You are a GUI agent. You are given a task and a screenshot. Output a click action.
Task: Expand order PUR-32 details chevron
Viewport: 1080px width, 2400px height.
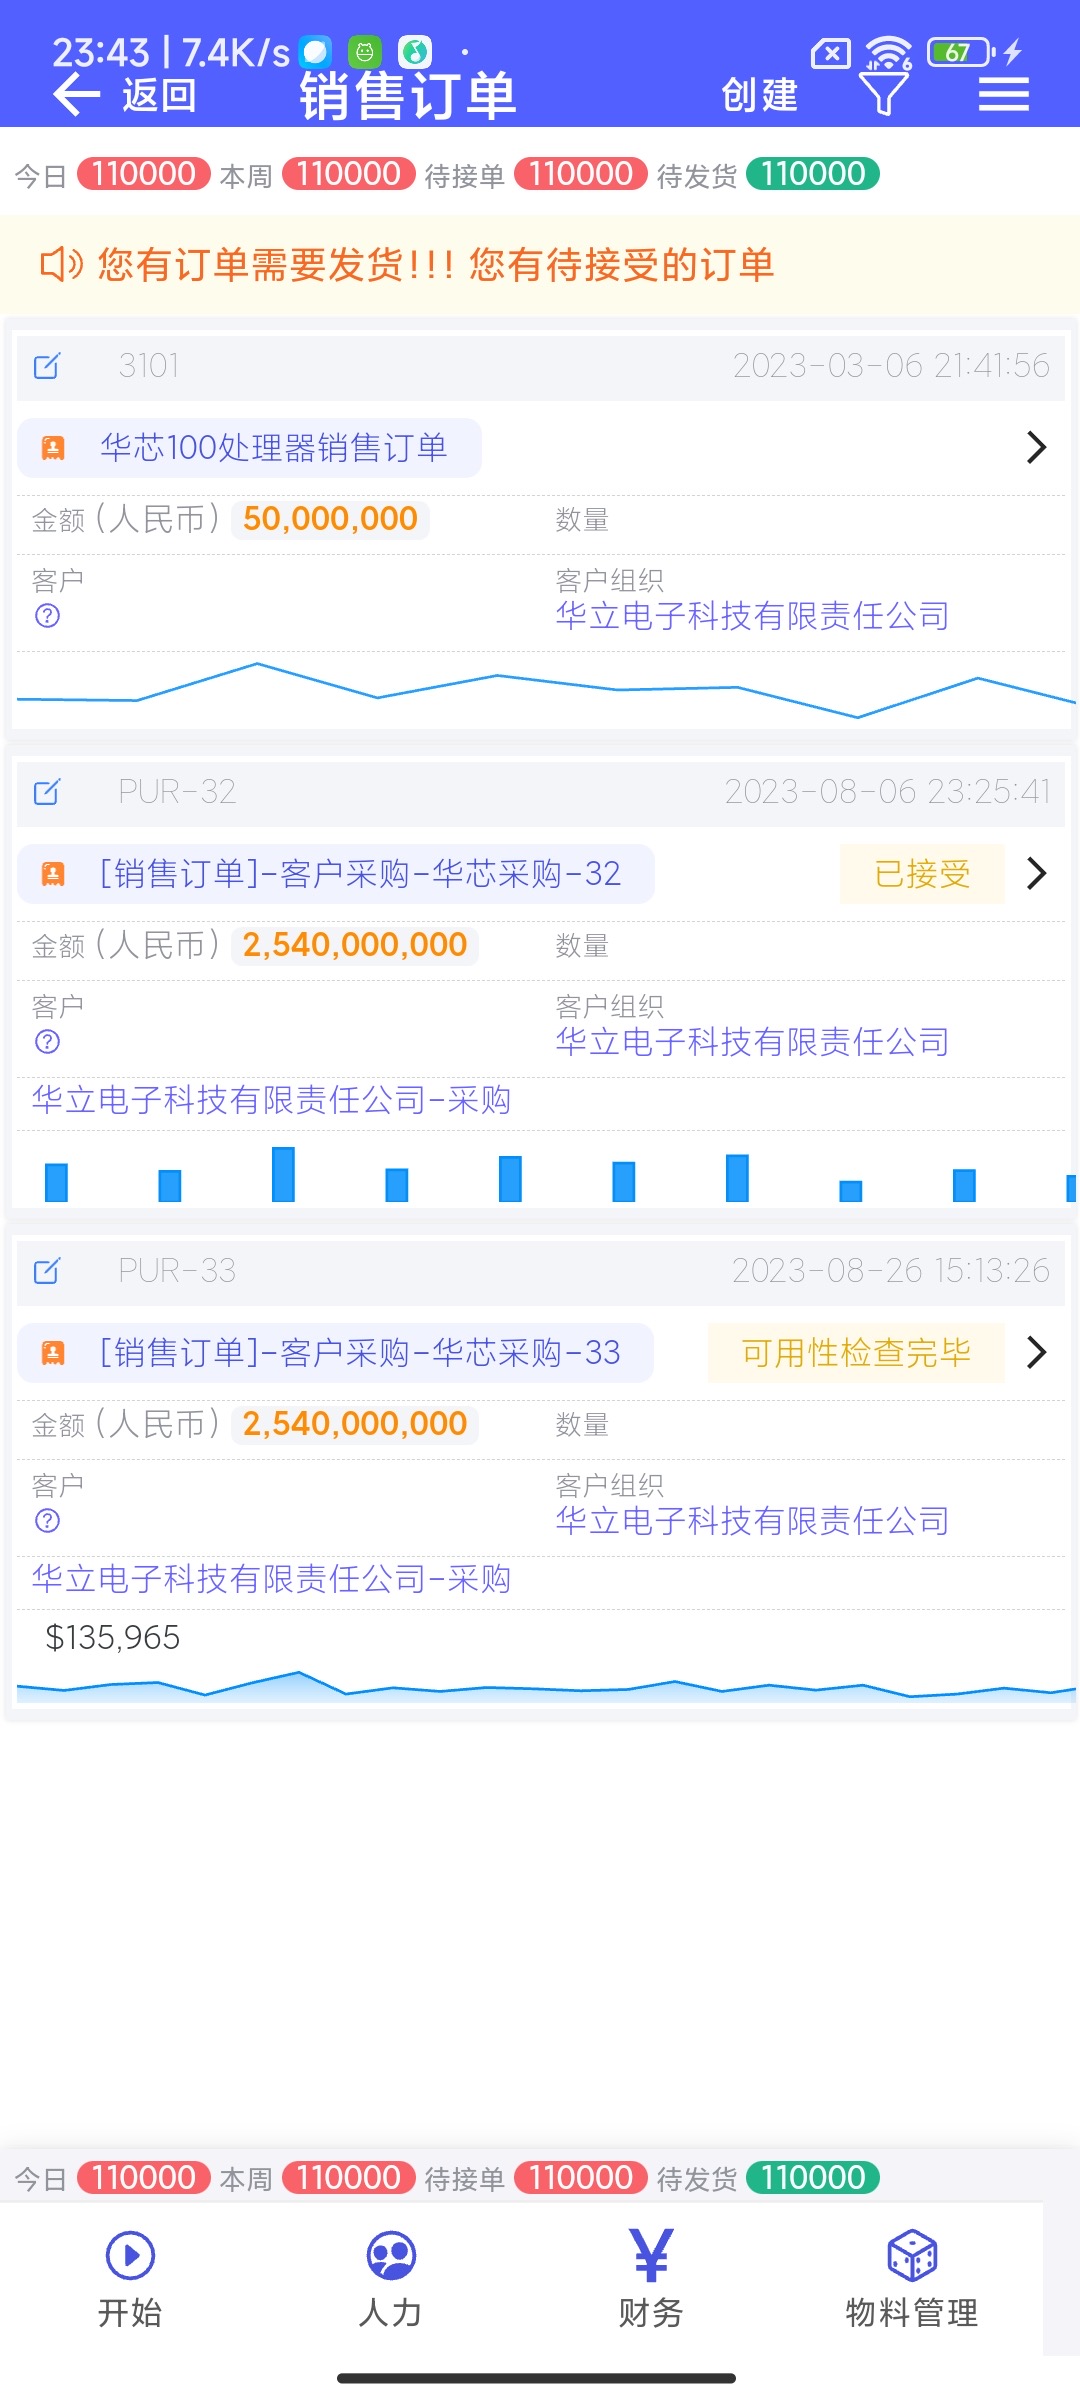point(1036,873)
